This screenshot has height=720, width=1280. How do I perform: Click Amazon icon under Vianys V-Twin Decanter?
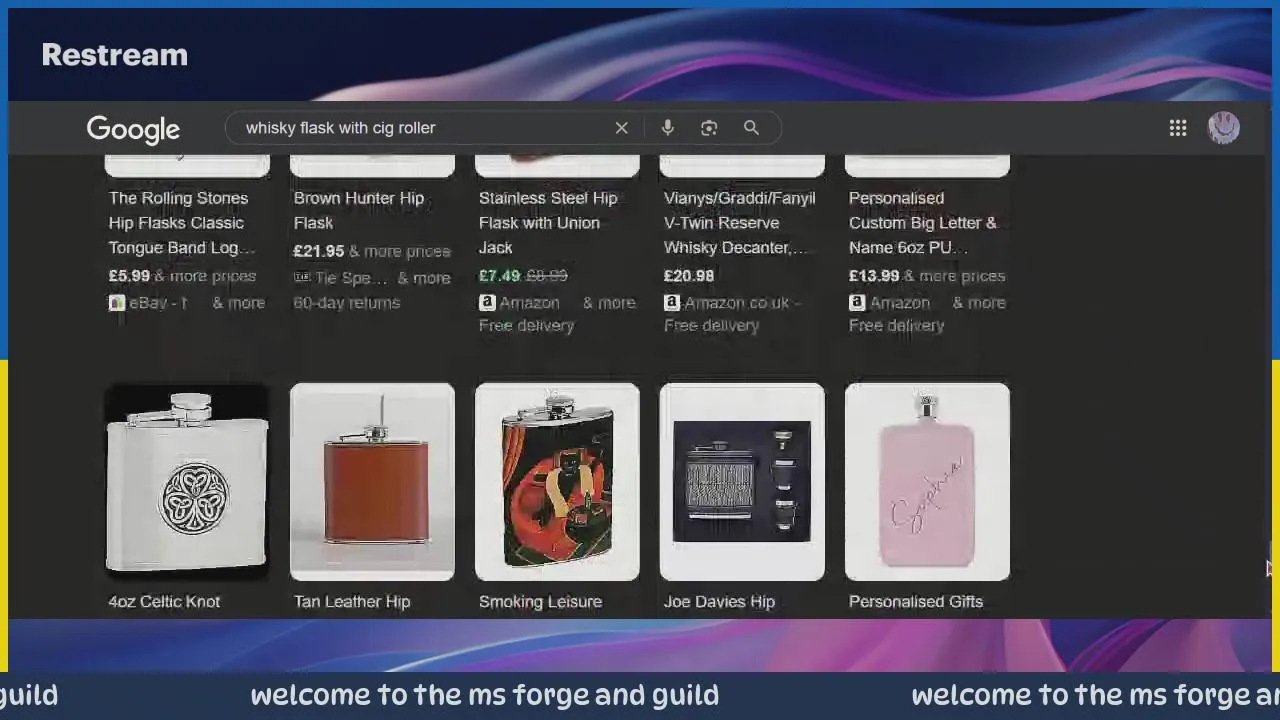tap(672, 302)
